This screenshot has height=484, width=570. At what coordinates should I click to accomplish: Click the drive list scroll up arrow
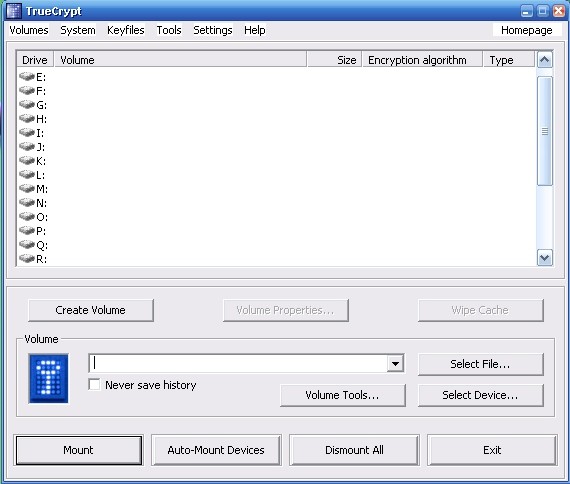pyautogui.click(x=545, y=60)
